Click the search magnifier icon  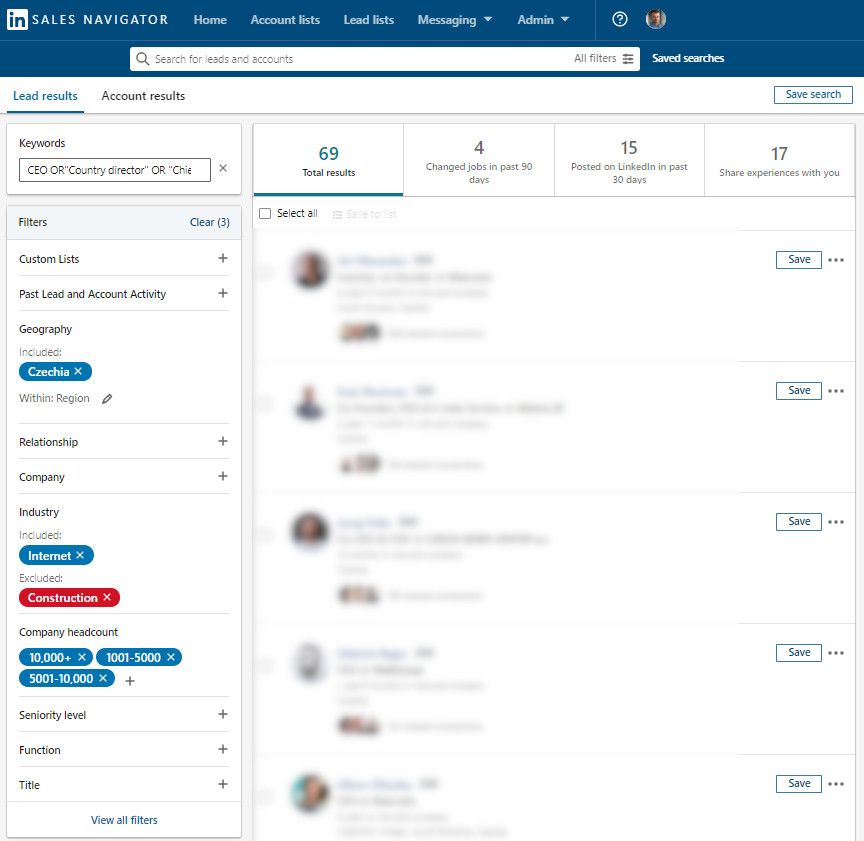pyautogui.click(x=142, y=58)
